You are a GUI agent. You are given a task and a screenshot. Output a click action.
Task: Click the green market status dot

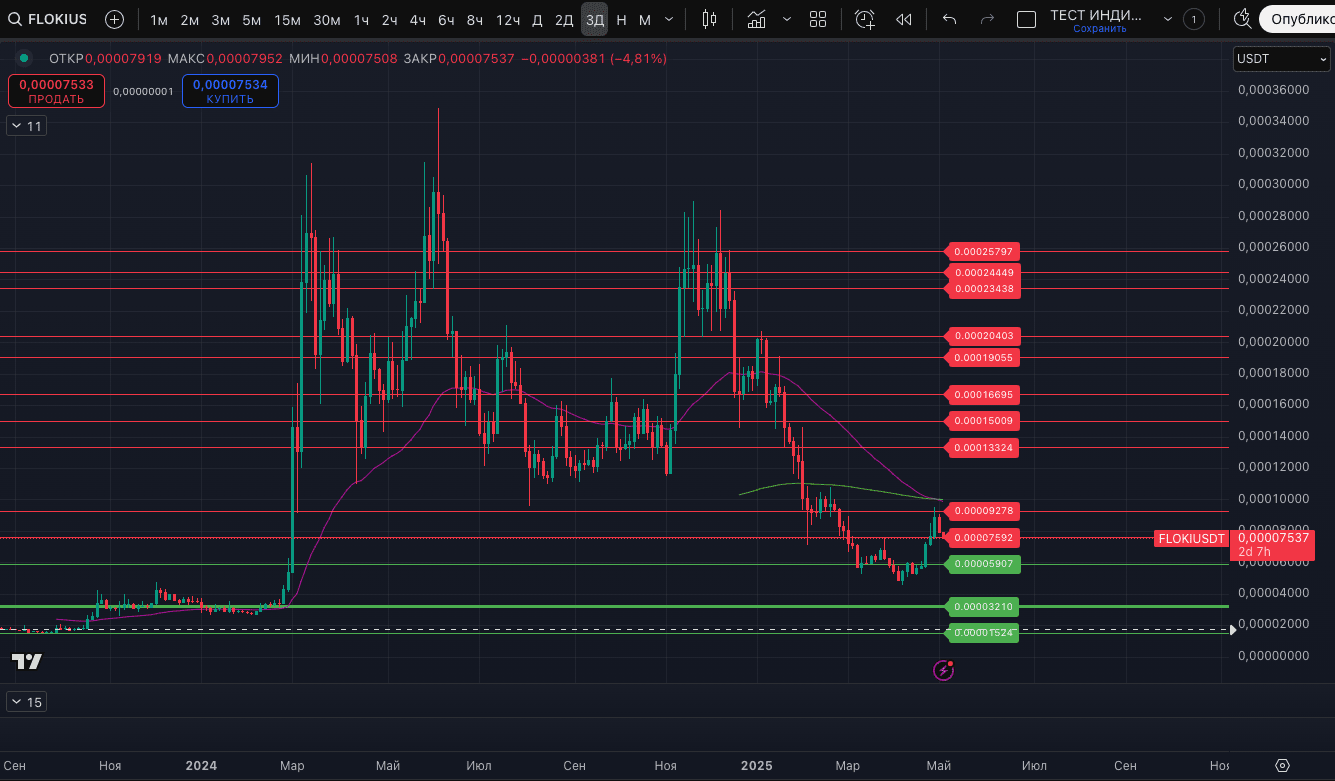[24, 58]
